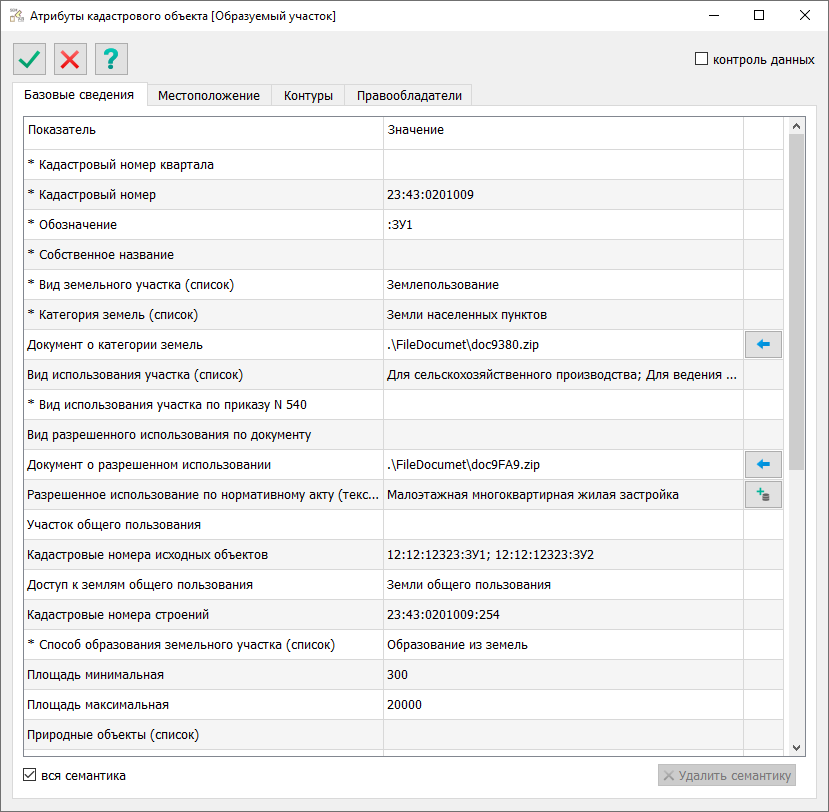Click blue arrow beside doc9380.zip
Screen dimensions: 829x812
(x=763, y=345)
